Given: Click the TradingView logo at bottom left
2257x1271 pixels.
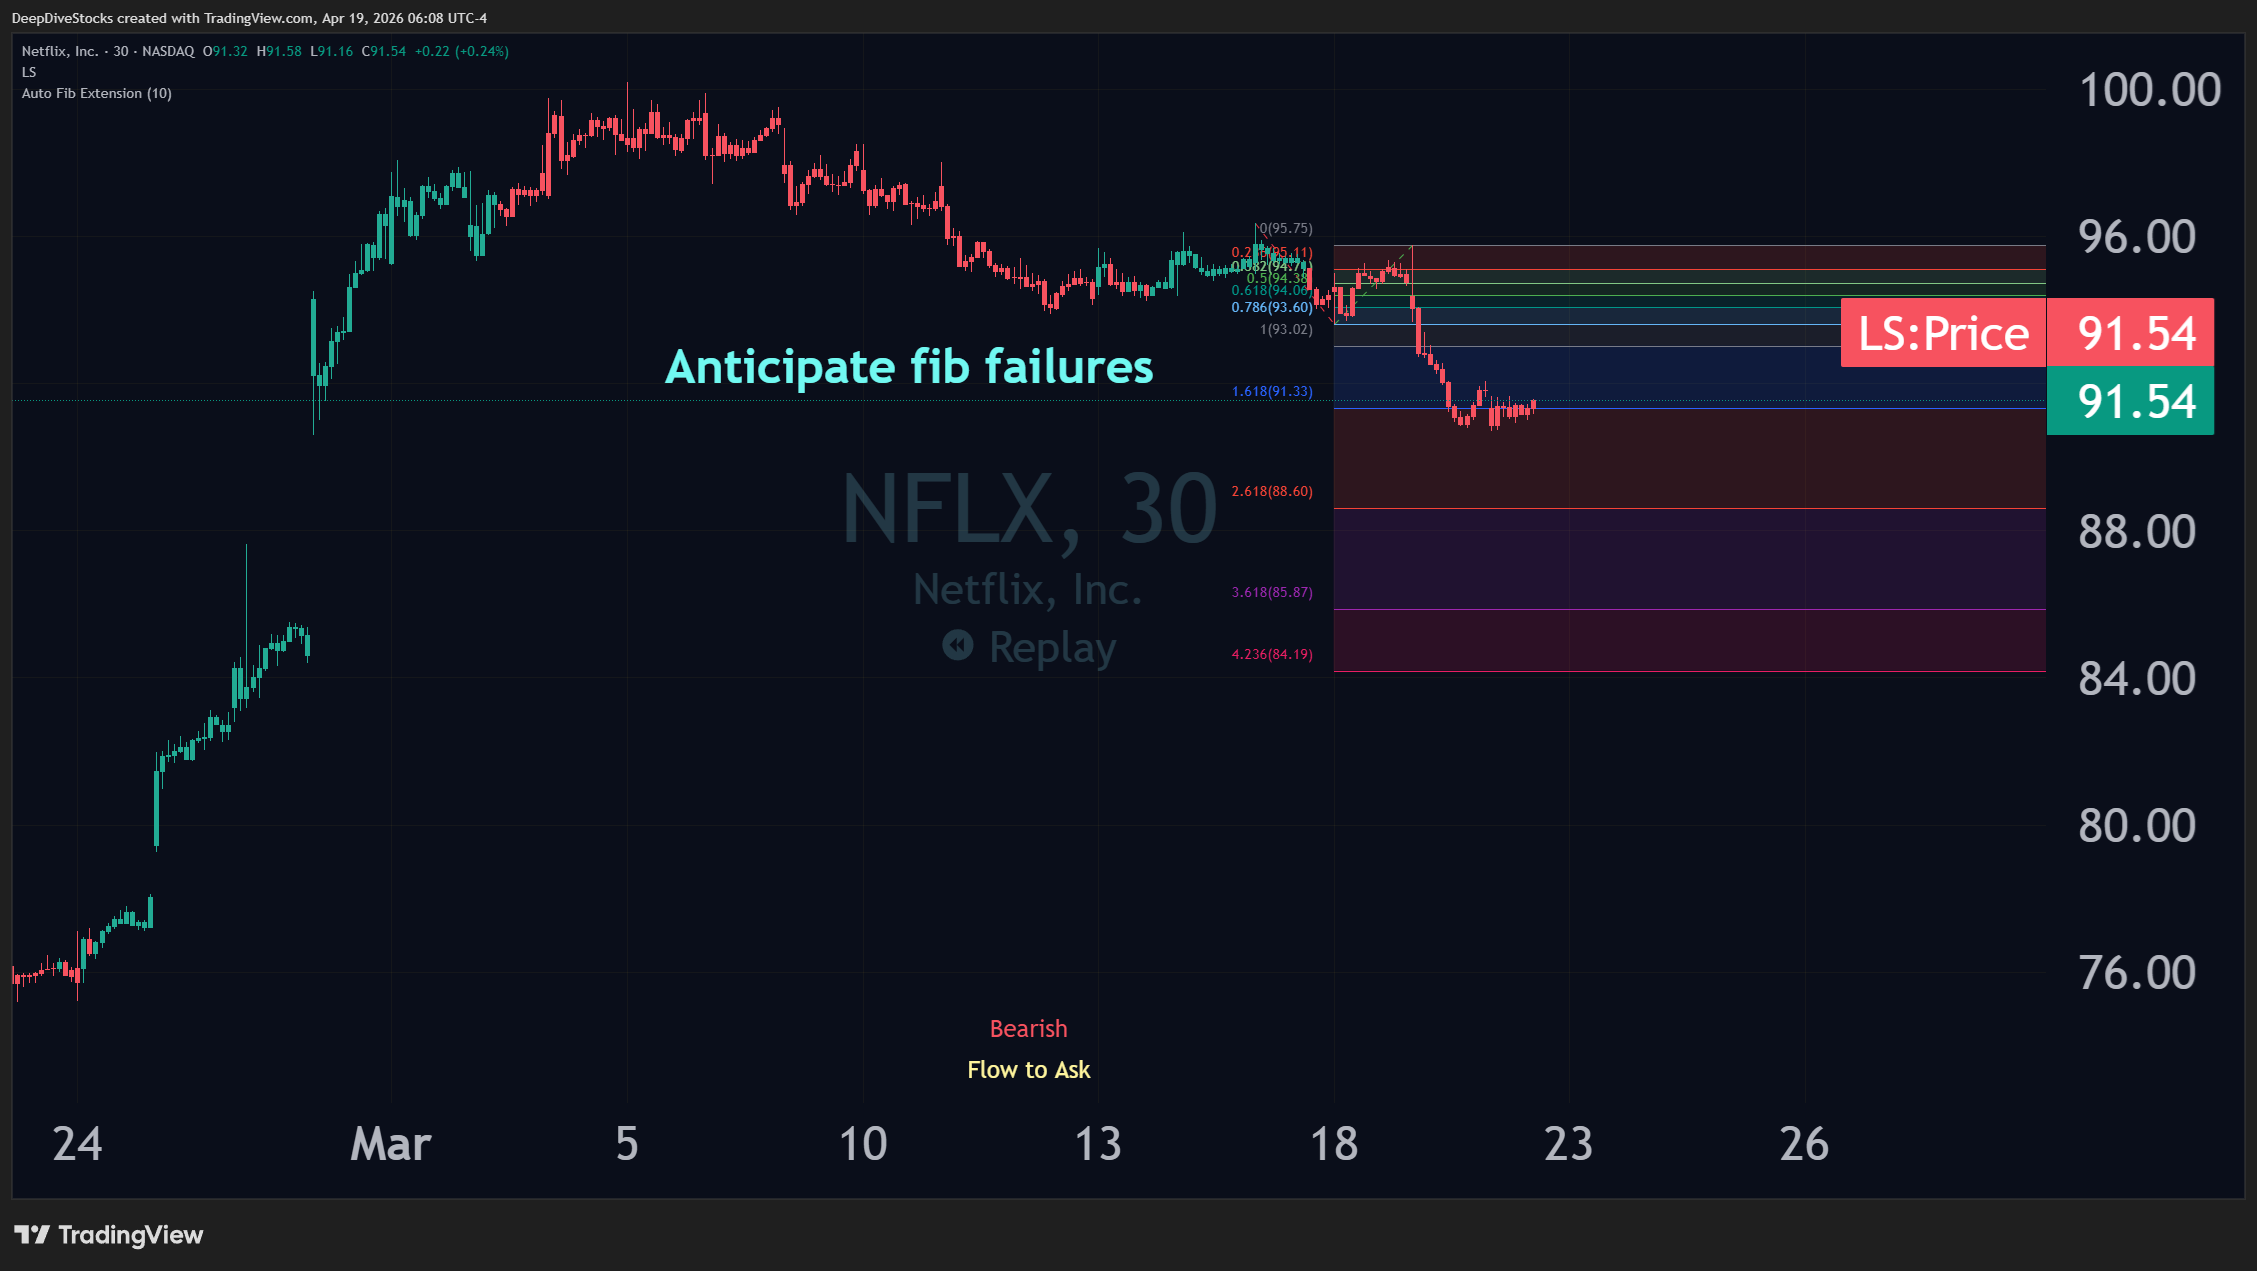Looking at the screenshot, I should 106,1235.
